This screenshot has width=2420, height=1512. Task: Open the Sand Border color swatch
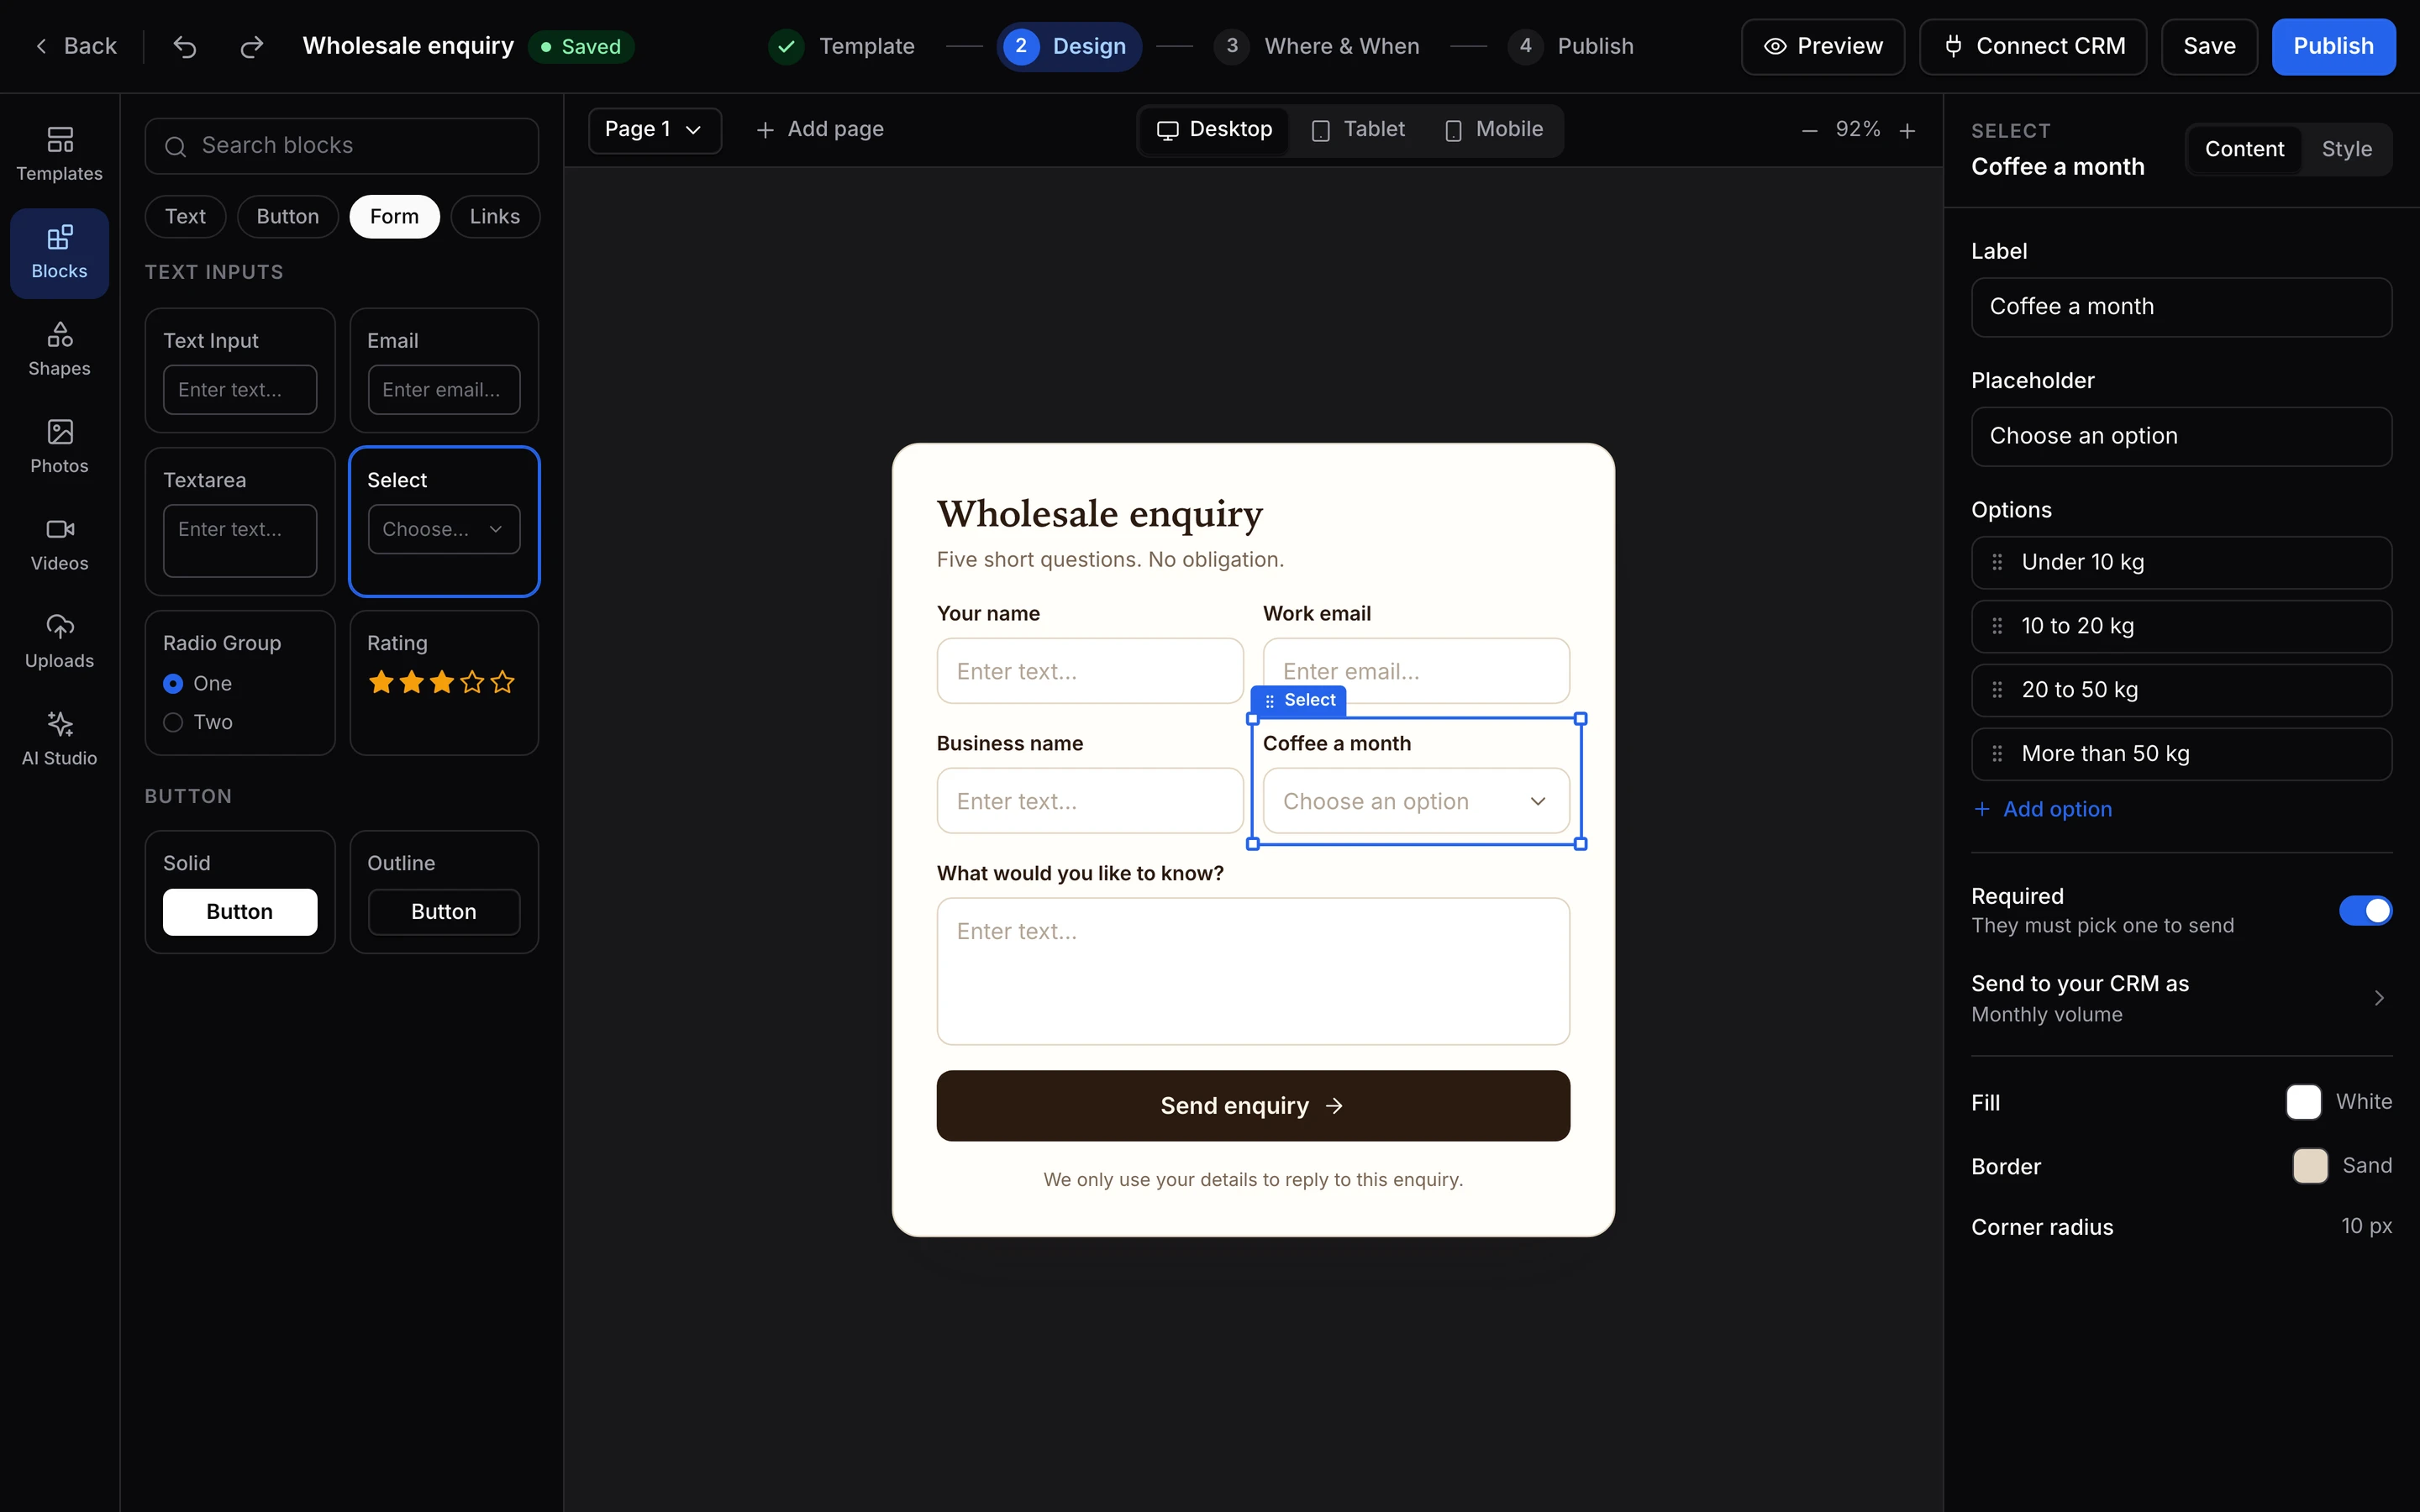pos(2309,1166)
